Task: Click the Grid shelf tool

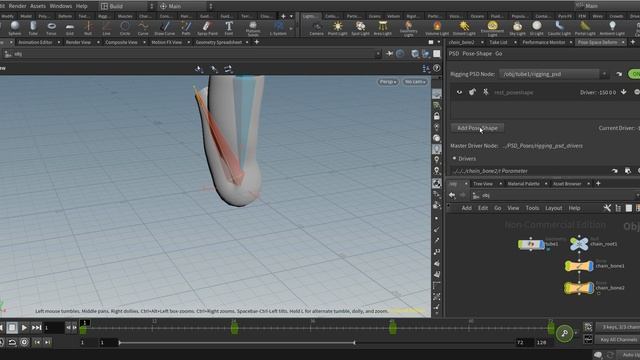Action: point(70,28)
